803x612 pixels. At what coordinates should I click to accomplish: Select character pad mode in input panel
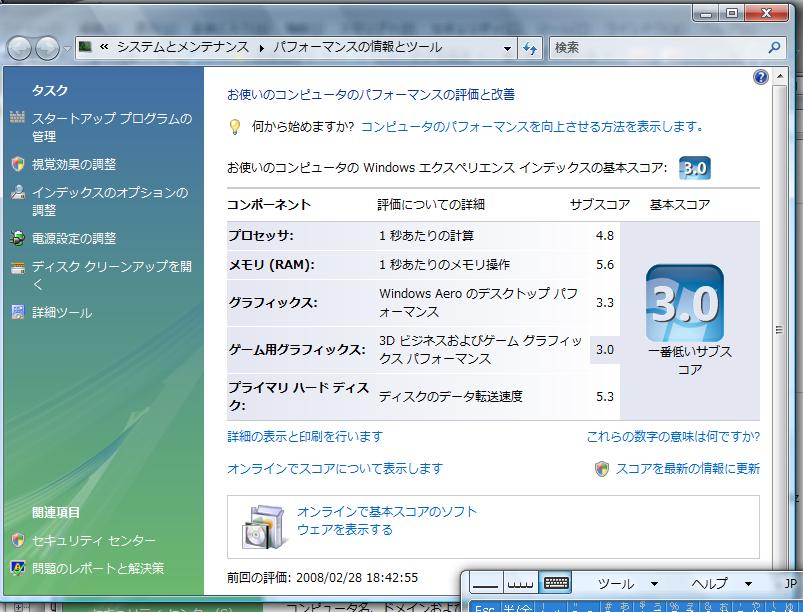click(520, 584)
